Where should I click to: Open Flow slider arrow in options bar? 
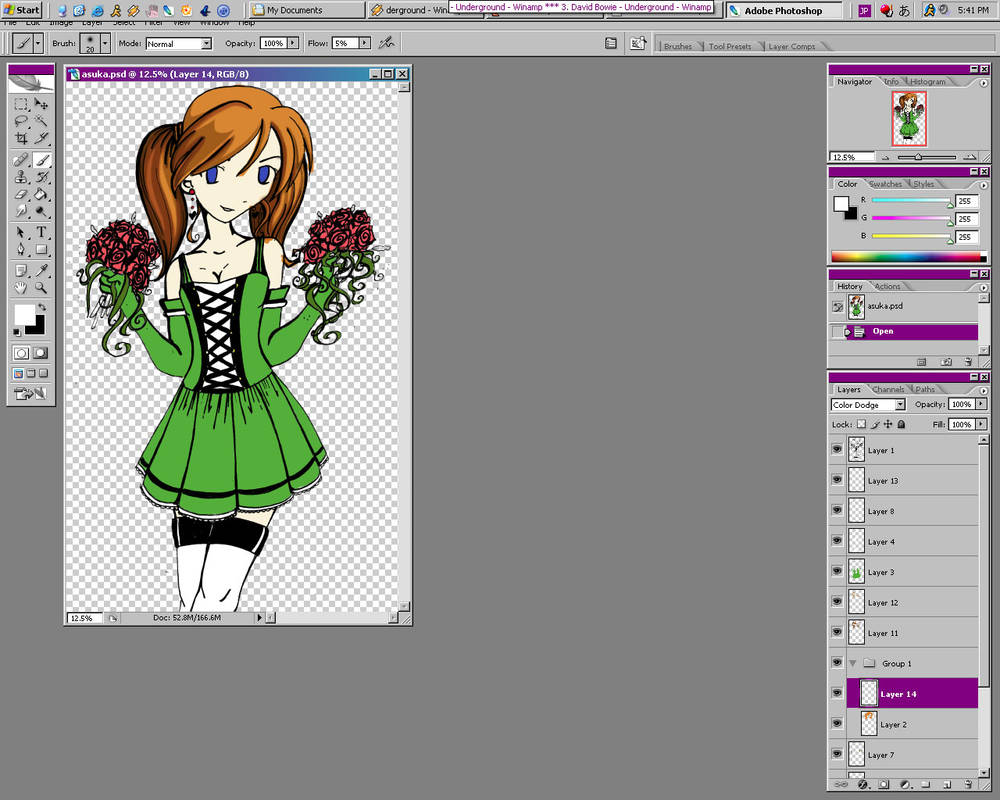[x=364, y=43]
